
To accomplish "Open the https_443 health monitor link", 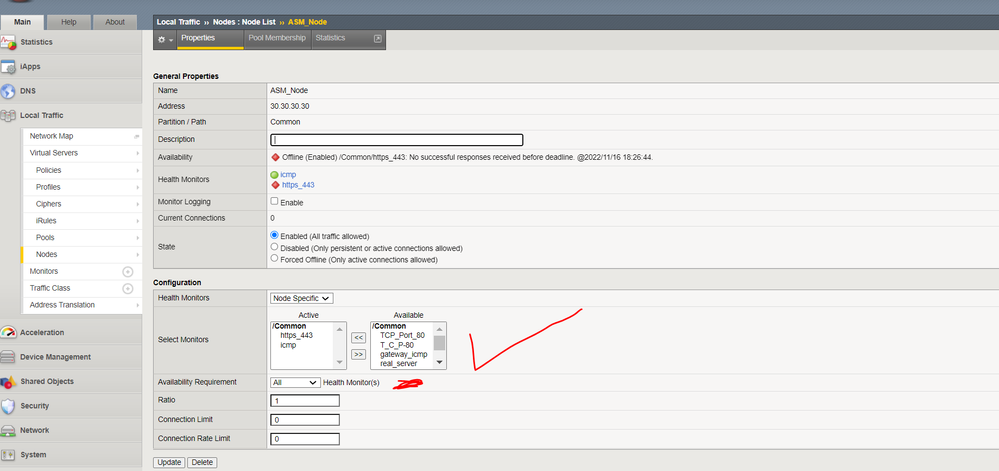I will [x=298, y=185].
